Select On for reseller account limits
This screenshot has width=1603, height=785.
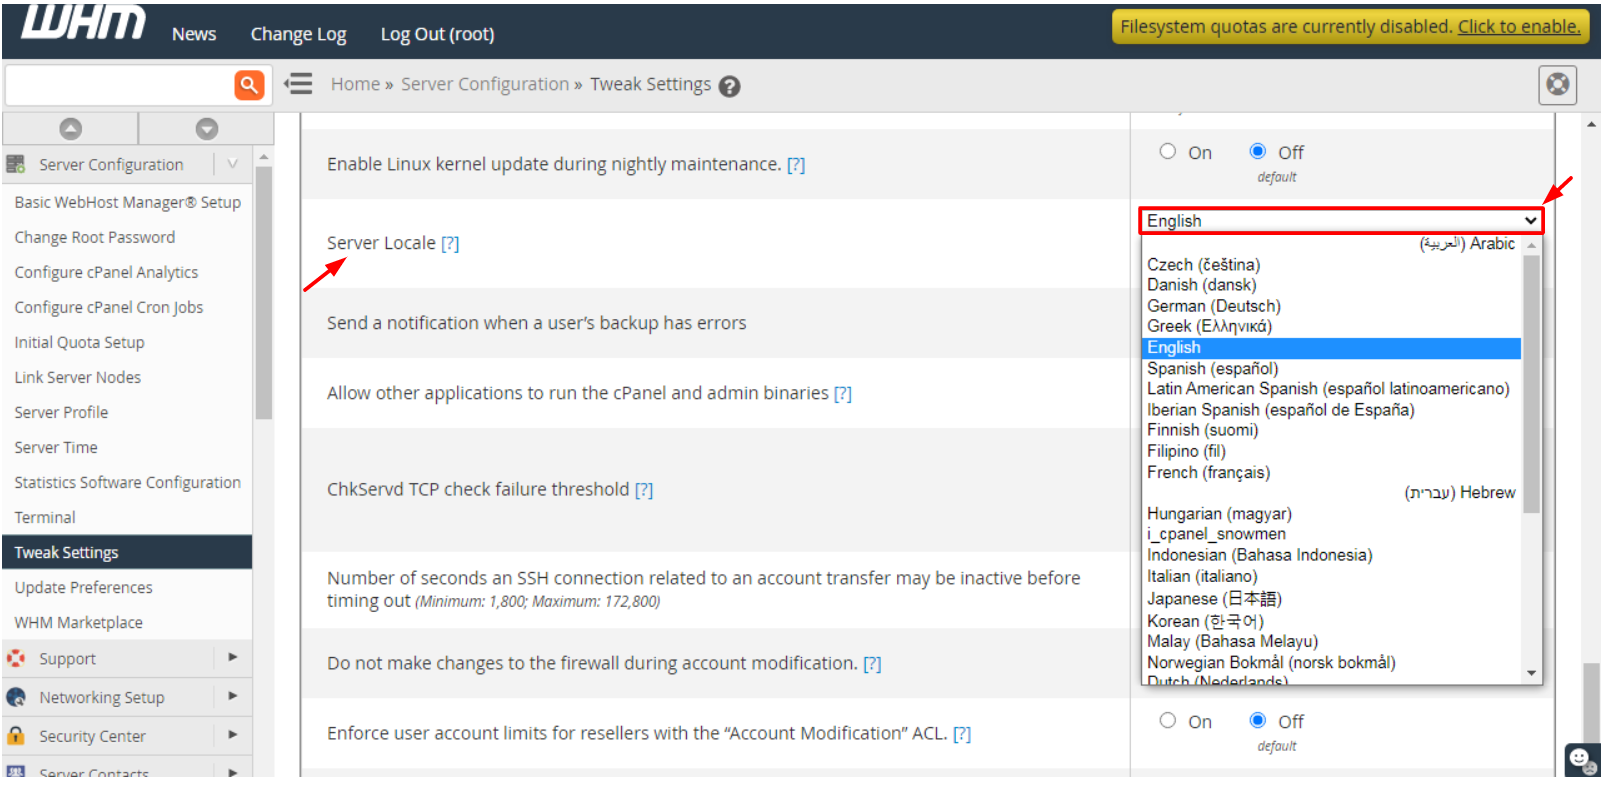click(1167, 721)
